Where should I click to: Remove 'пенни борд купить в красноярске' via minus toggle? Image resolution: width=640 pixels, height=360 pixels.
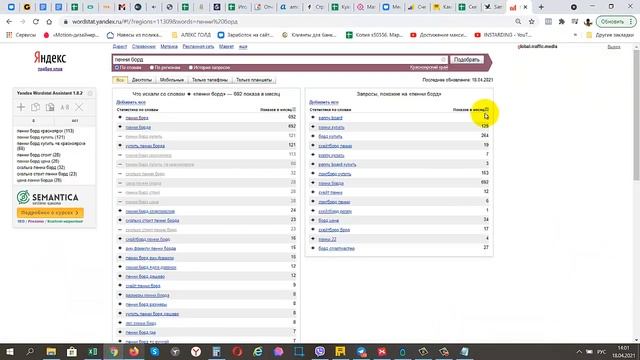(x=120, y=164)
